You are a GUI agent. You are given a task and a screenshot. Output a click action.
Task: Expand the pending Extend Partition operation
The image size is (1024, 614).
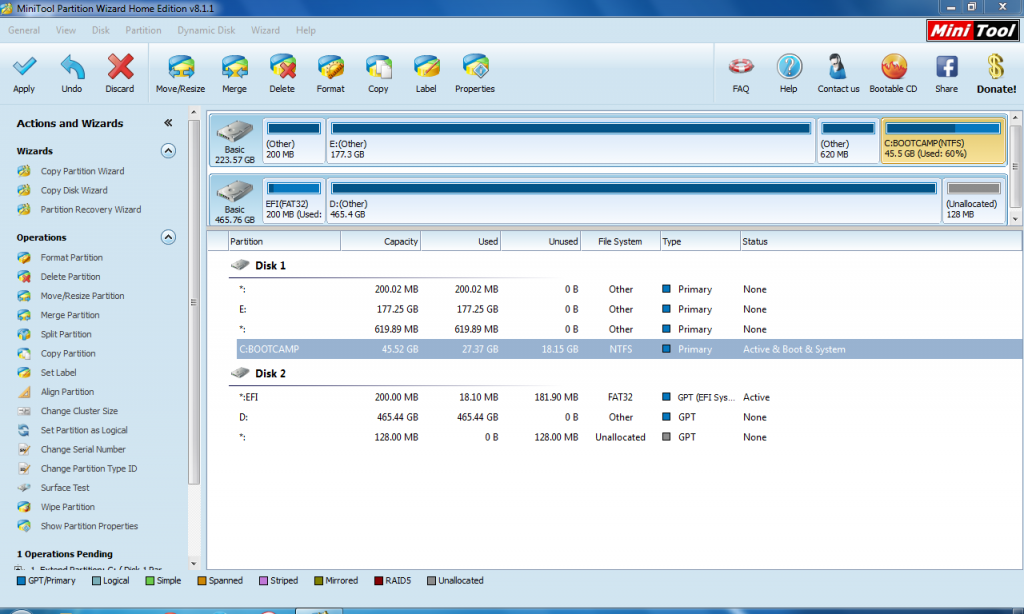click(x=19, y=570)
